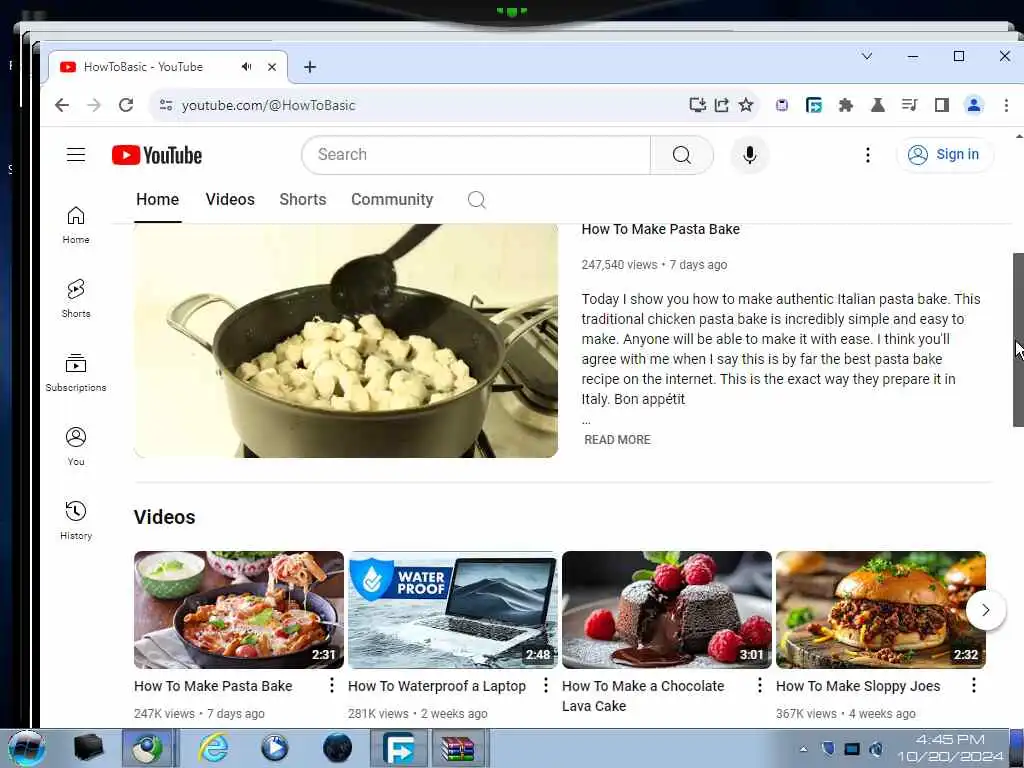The width and height of the screenshot is (1024, 768).
Task: Show hidden system tray icons
Action: (803, 749)
